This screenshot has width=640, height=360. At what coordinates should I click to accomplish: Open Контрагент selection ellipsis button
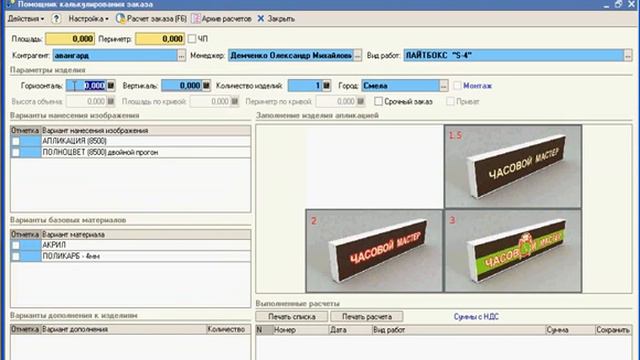(x=182, y=56)
